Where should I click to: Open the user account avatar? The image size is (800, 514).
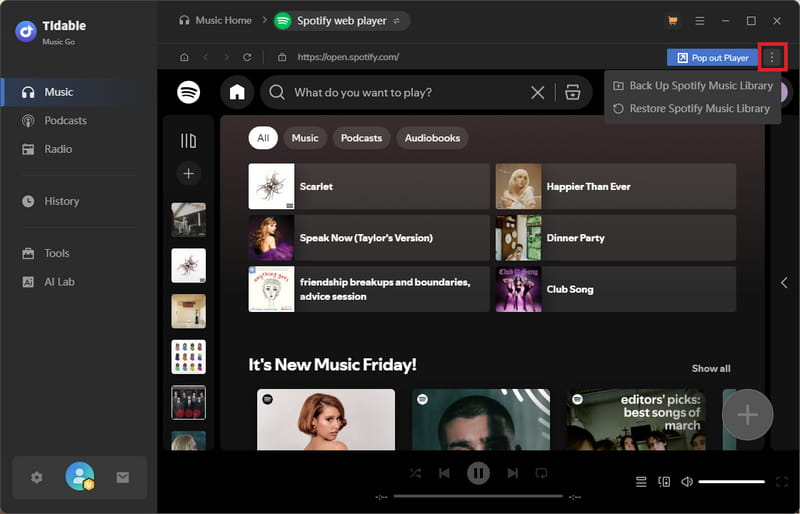80,476
